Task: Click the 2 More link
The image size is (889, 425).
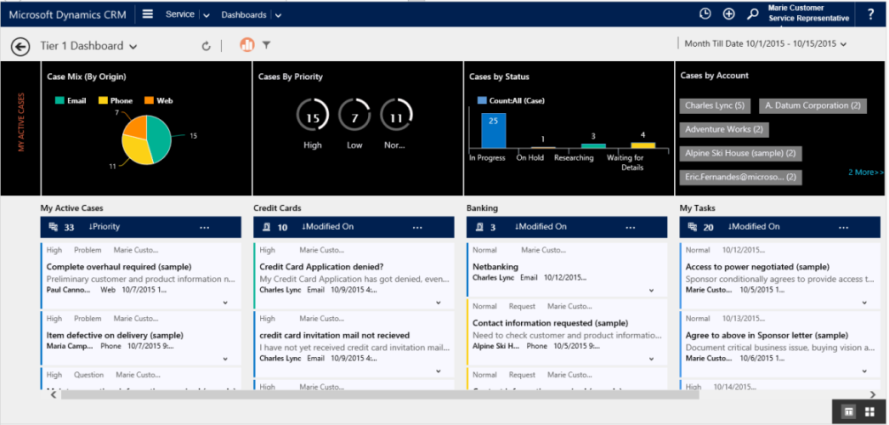Action: coord(866,172)
